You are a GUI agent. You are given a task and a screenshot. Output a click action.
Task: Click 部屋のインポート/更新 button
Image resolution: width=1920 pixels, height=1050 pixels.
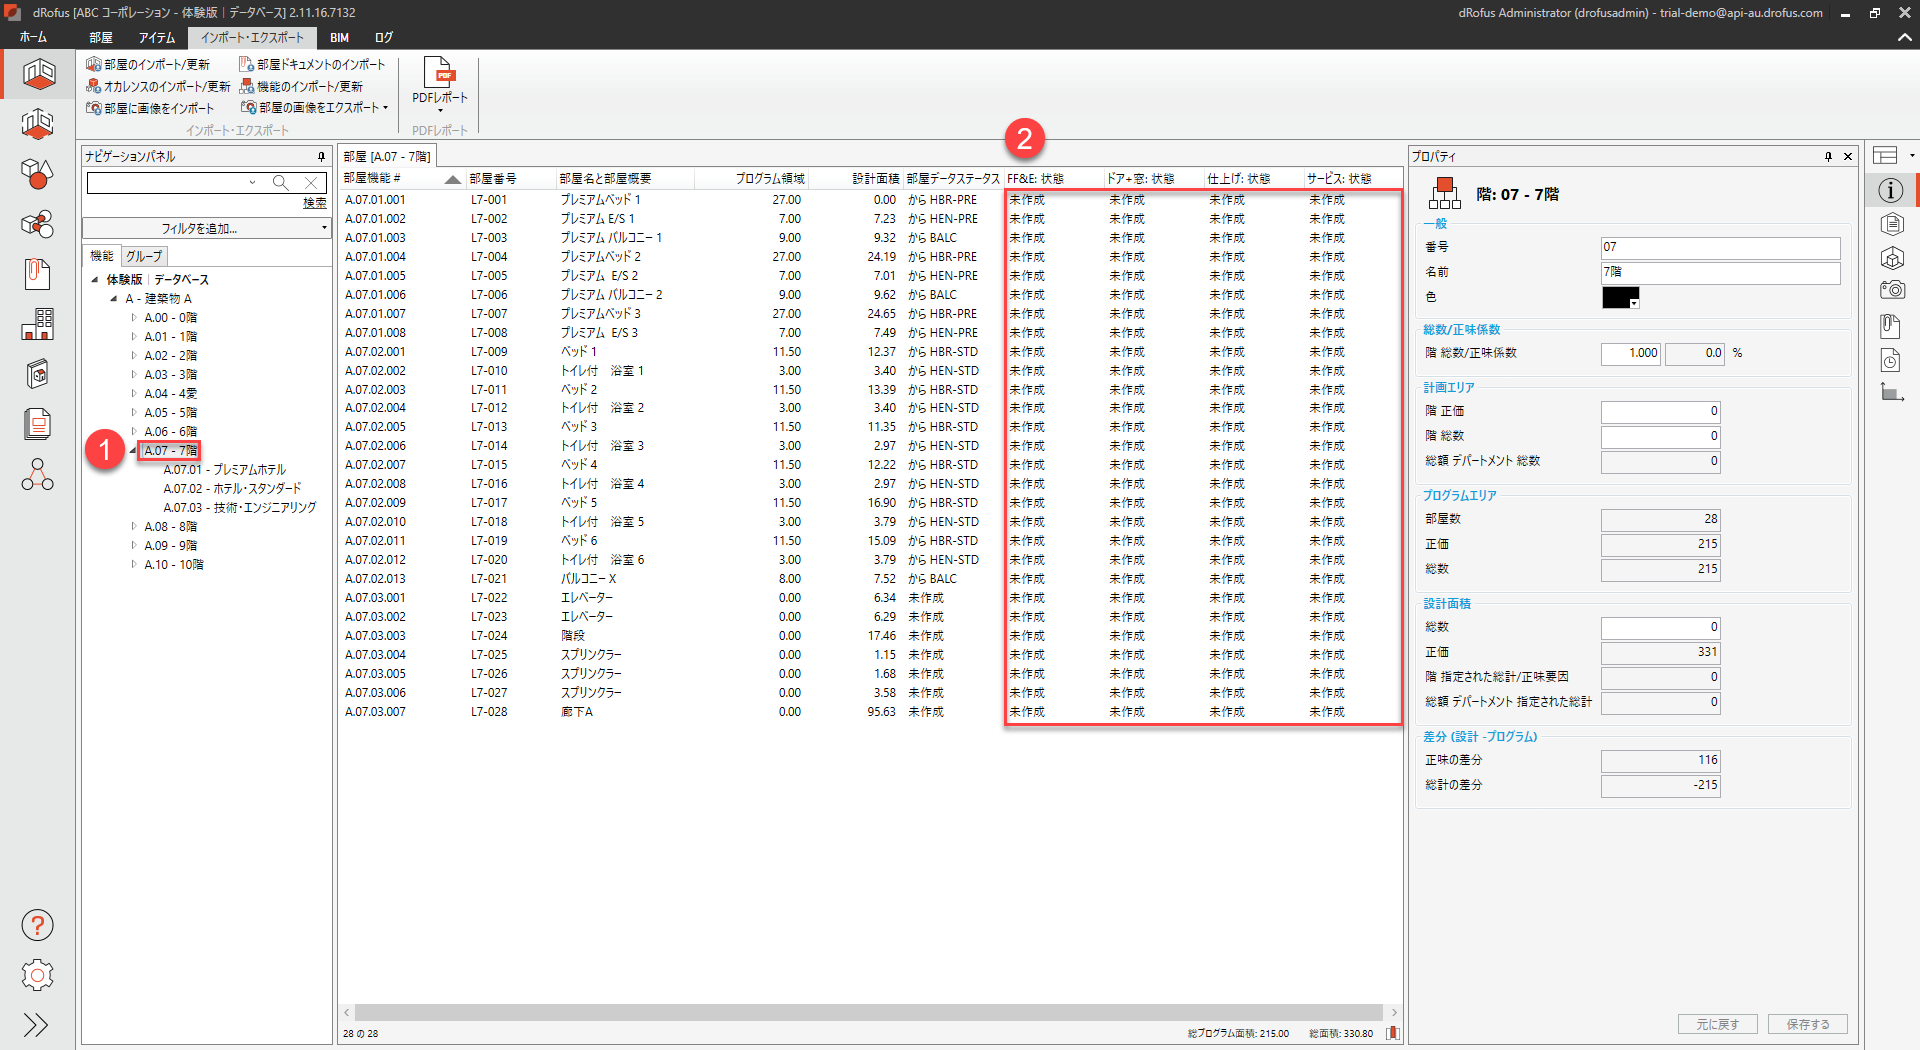click(148, 64)
